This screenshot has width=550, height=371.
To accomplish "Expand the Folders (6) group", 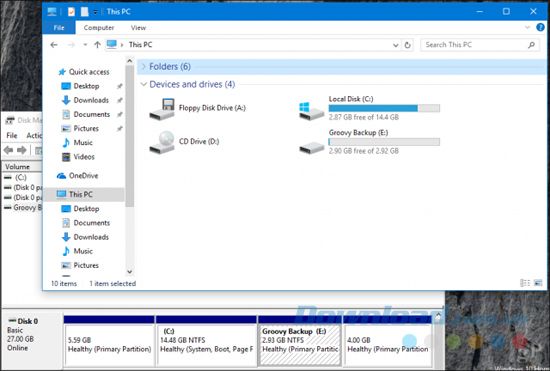I will [x=143, y=66].
